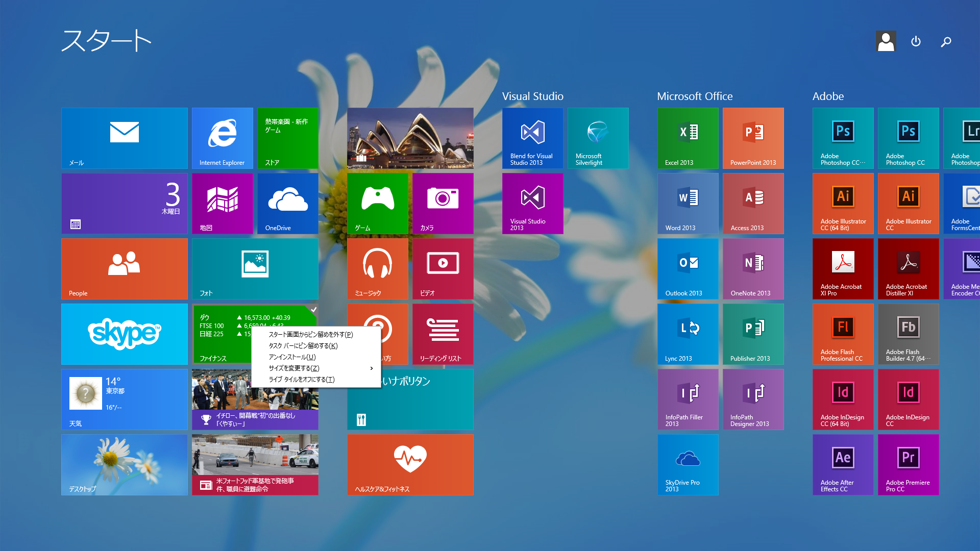Open the Lightroom (Lr) tile

[x=962, y=138]
